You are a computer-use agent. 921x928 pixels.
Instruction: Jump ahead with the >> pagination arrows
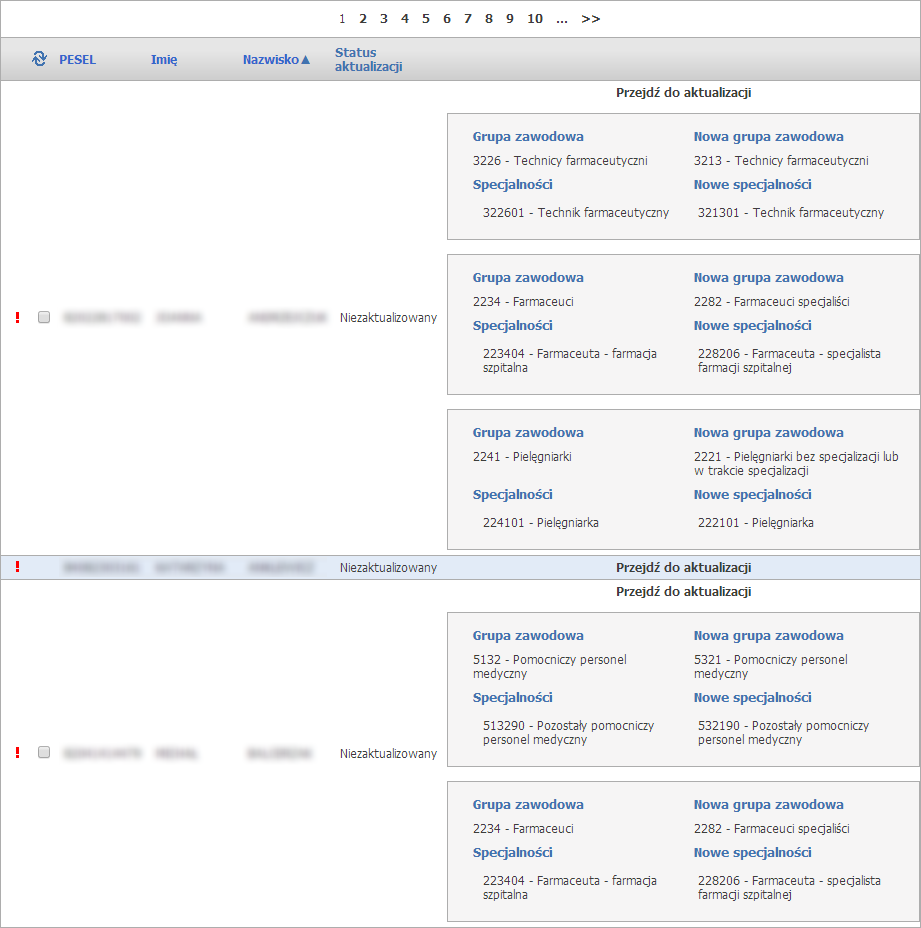pyautogui.click(x=590, y=19)
